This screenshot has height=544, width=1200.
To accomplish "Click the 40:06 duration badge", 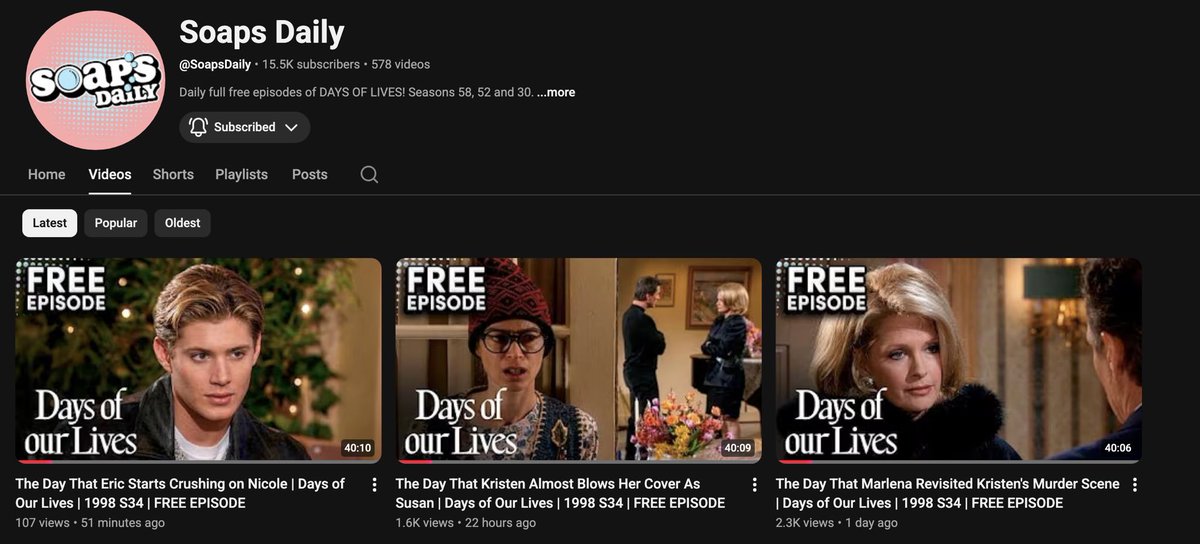I will tap(1118, 448).
